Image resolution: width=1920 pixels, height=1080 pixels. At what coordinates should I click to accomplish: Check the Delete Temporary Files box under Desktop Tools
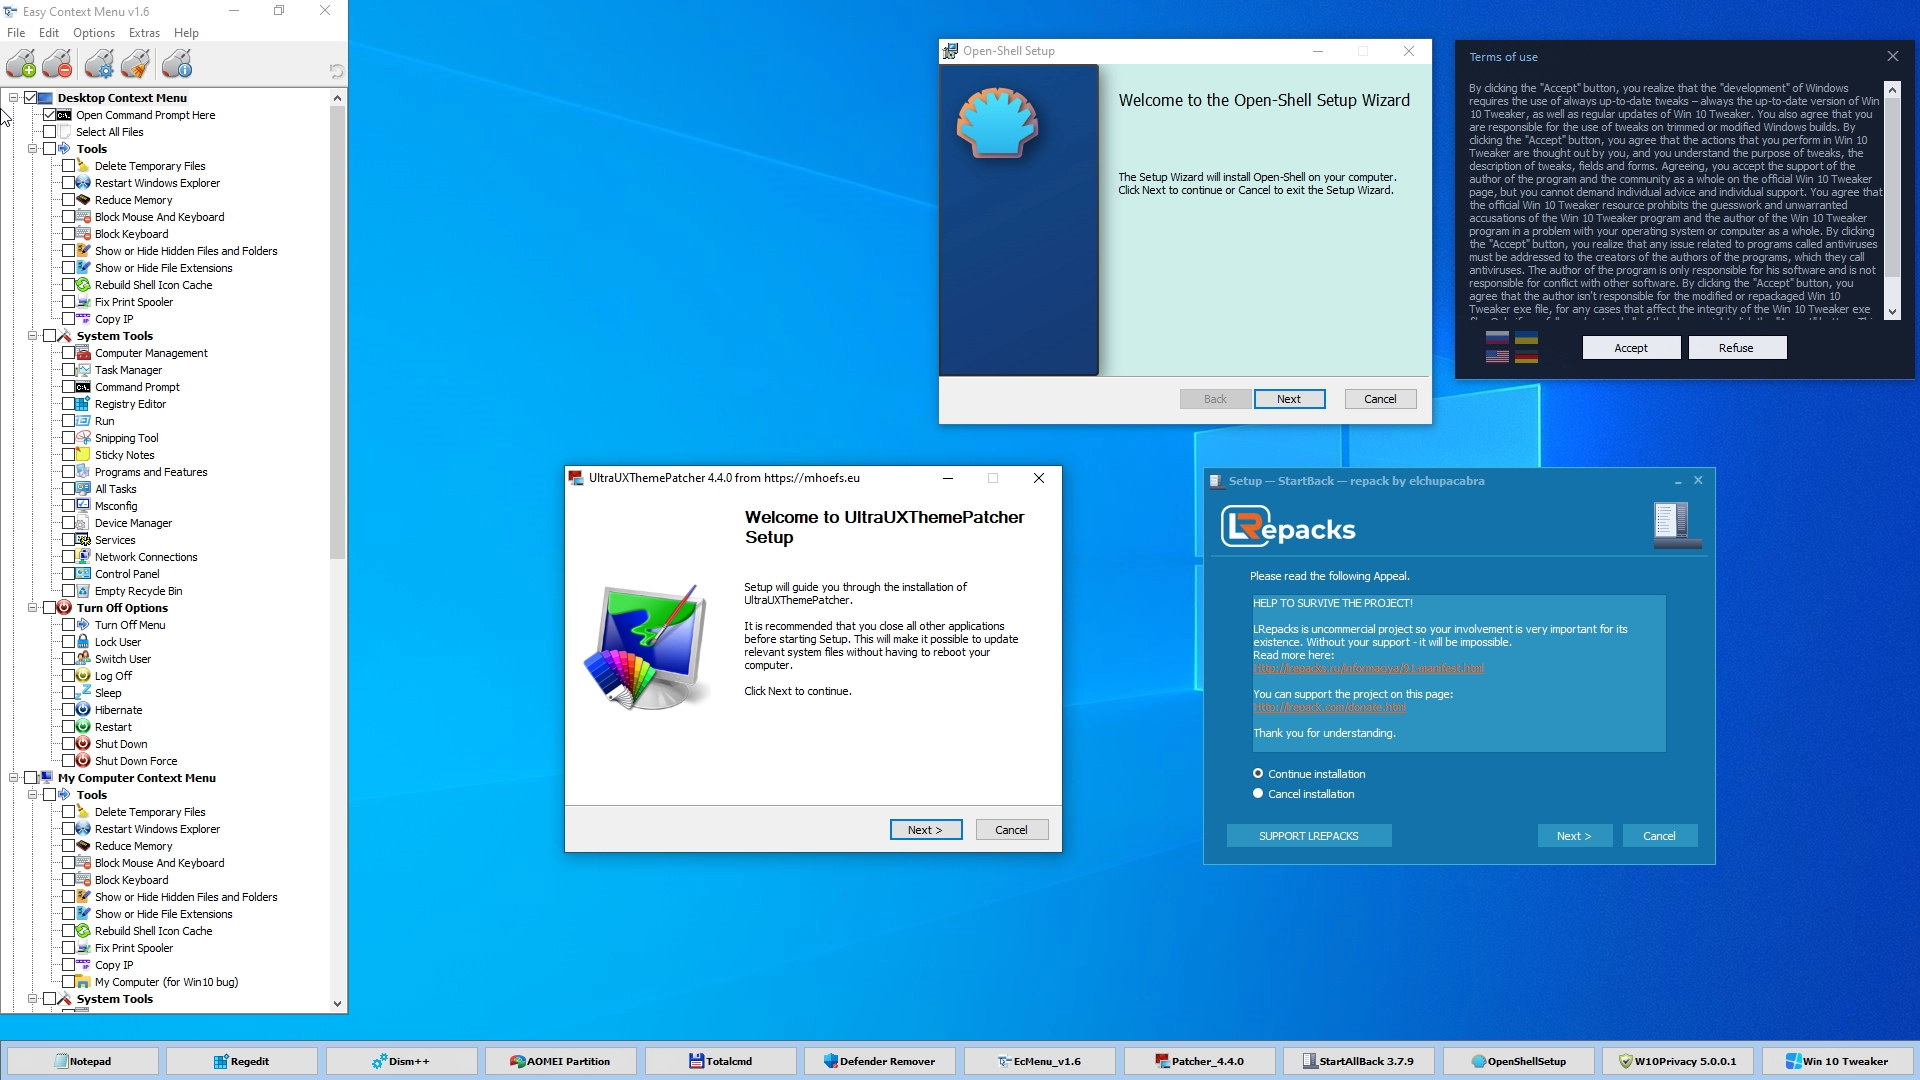[68, 166]
